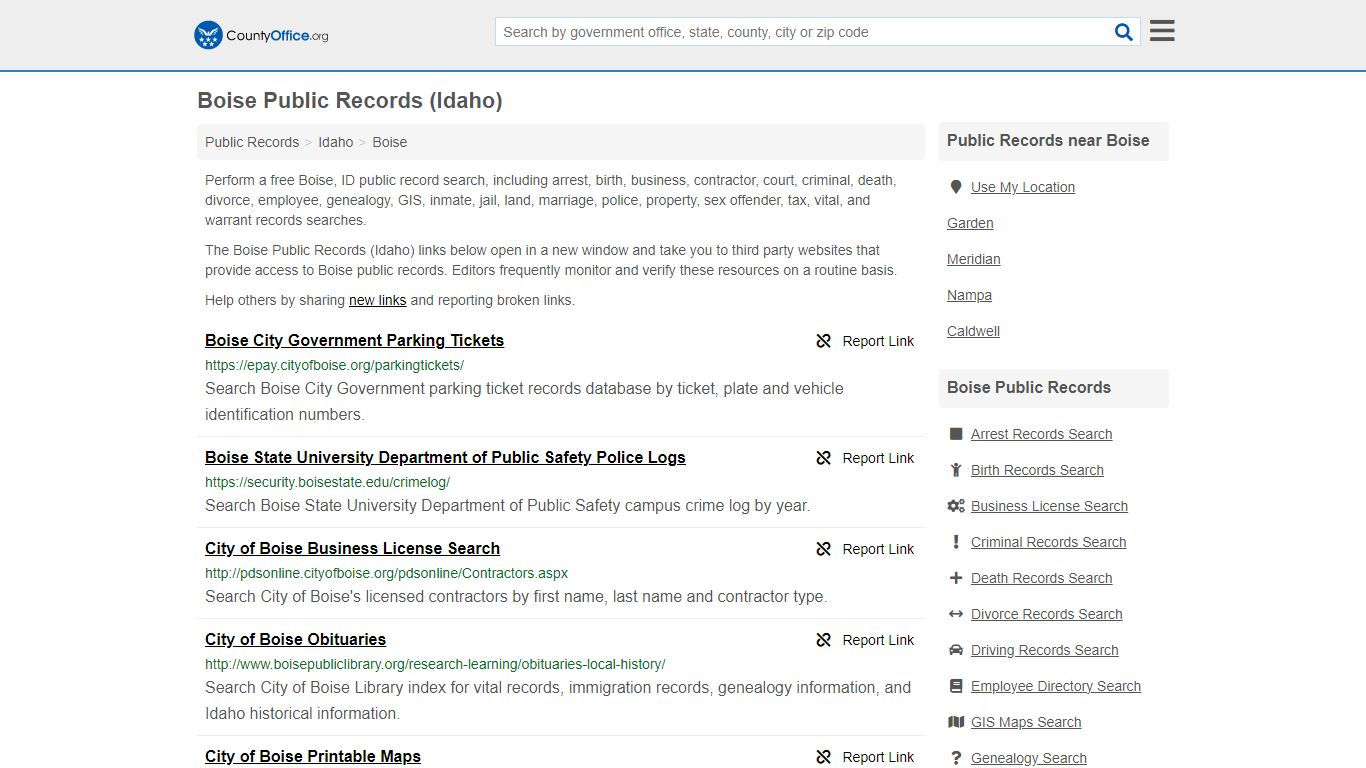Open Arrest Records Search
Viewport: 1366px width, 768px height.
(x=1041, y=434)
